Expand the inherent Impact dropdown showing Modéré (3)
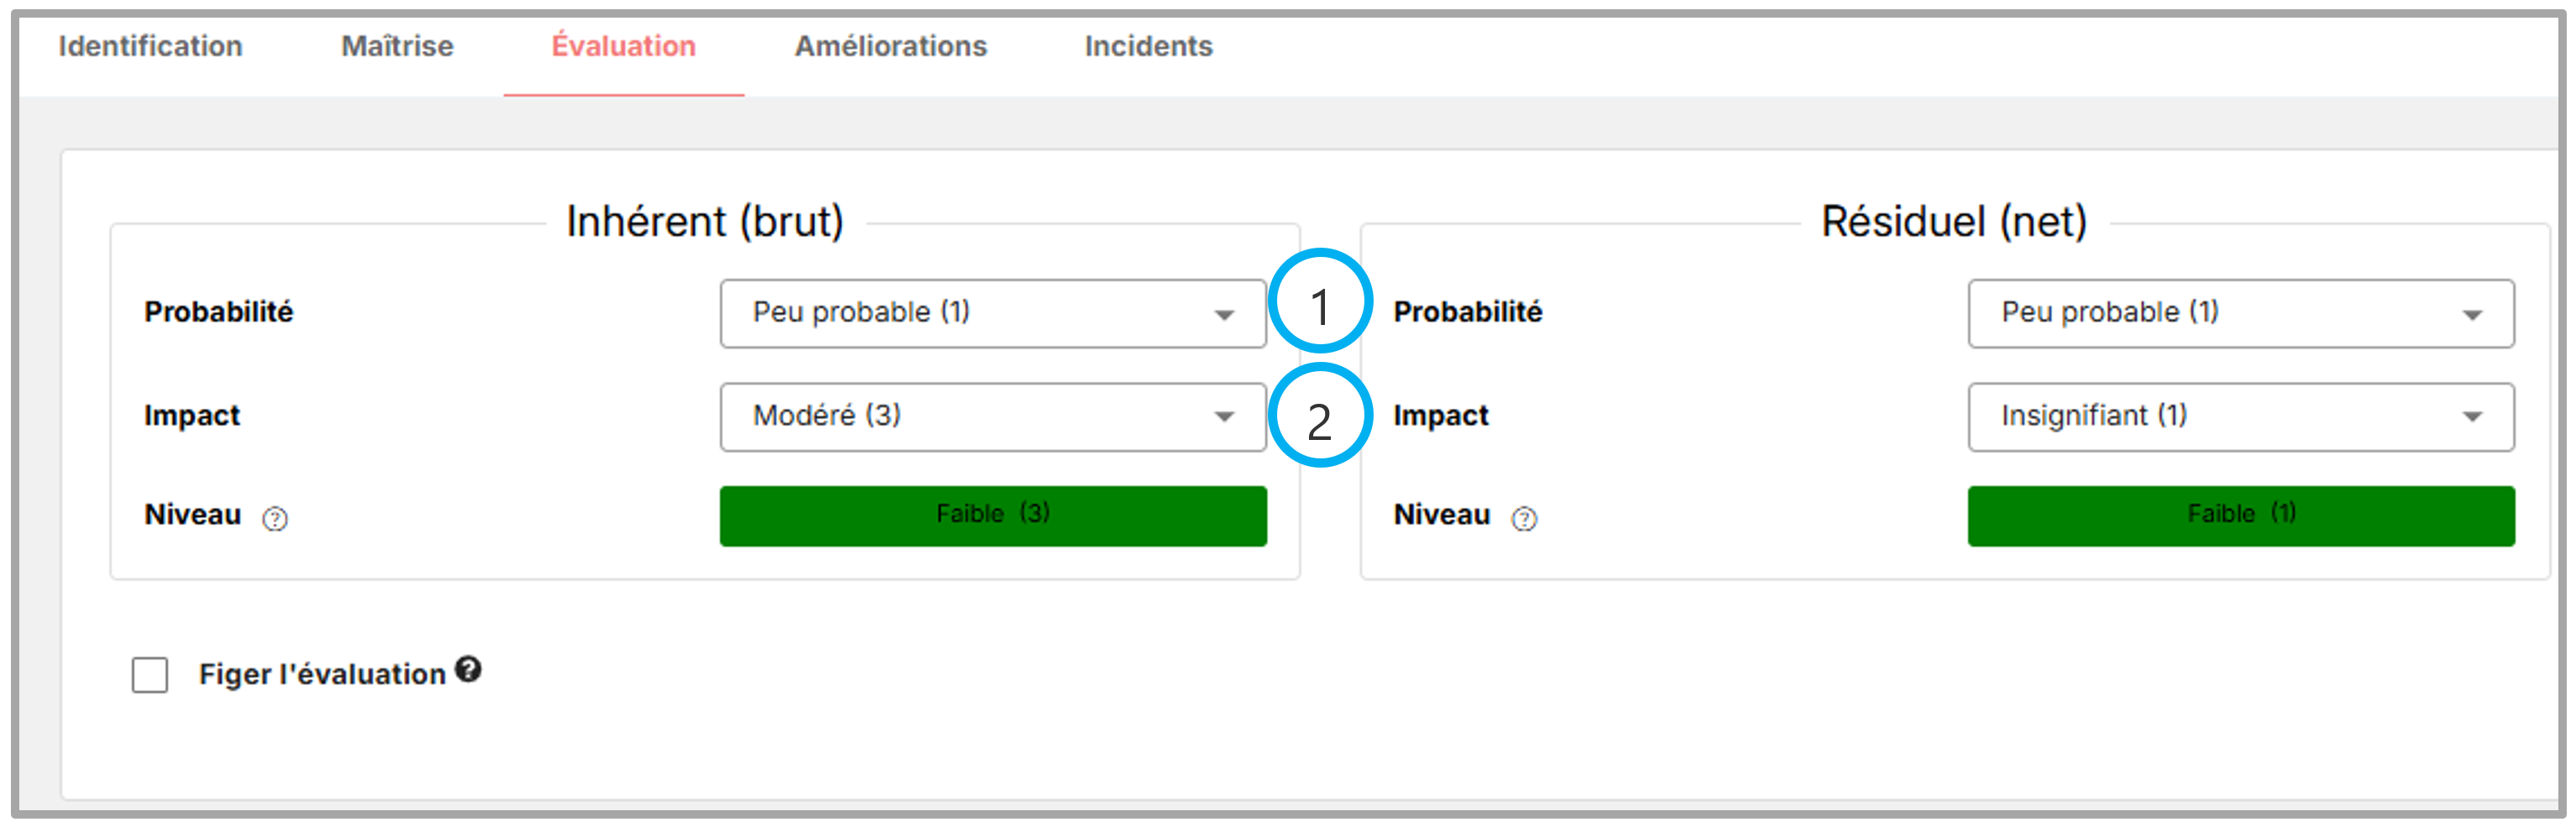Viewport: 2576px width, 827px height. (992, 417)
